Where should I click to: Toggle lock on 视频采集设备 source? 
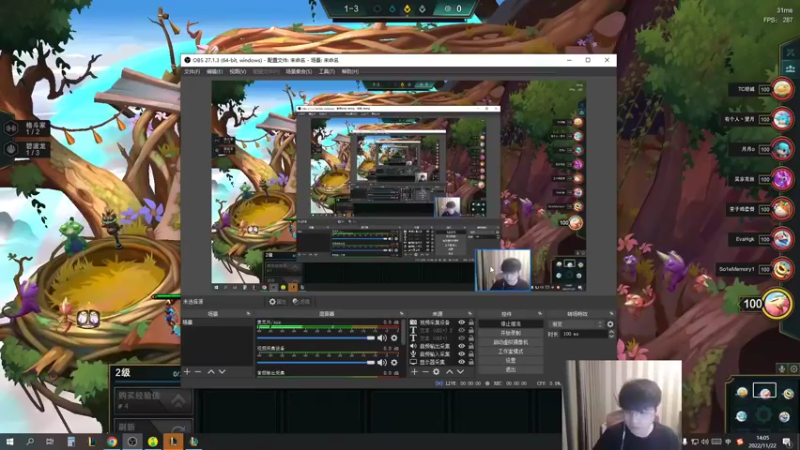471,323
